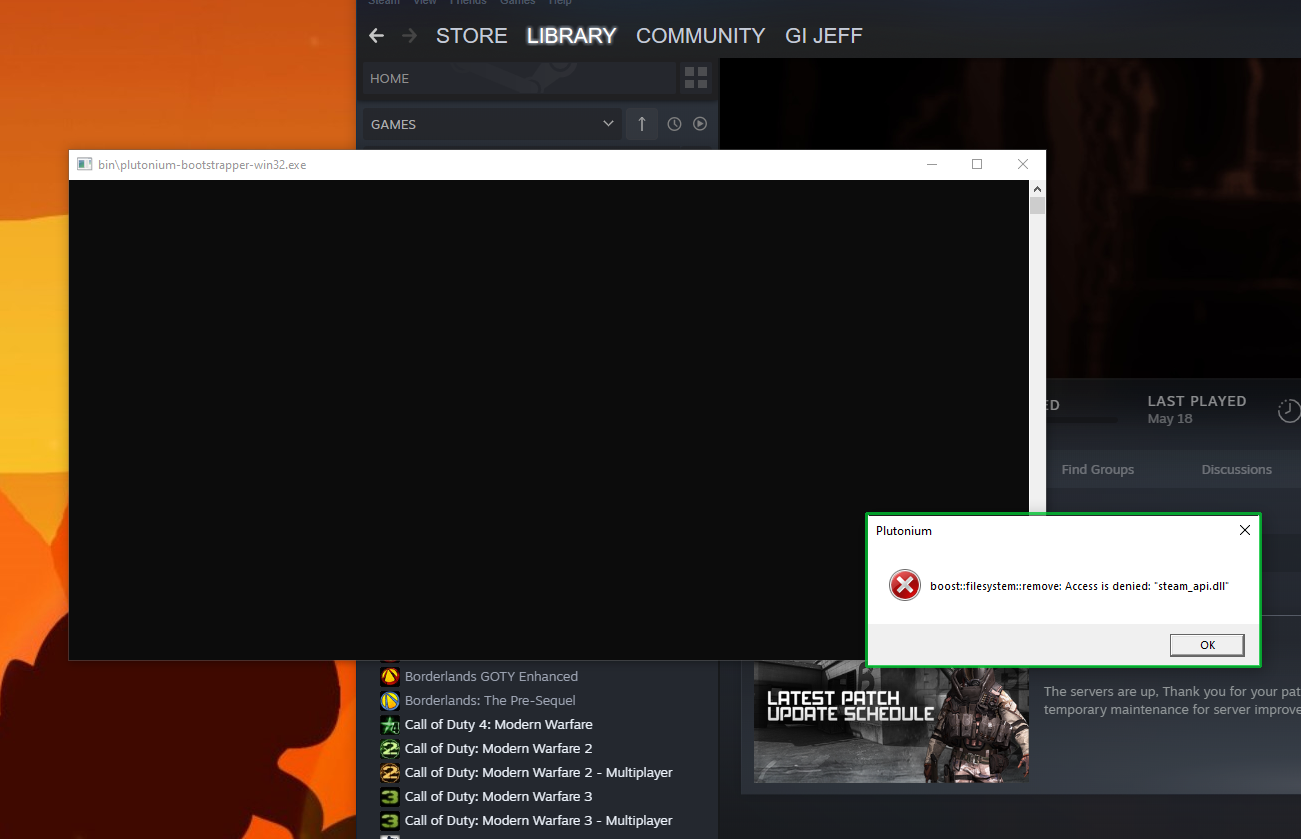Open the Latest Patch Update Schedule thumbnail
Viewport: 1301px width, 839px height.
coord(891,721)
